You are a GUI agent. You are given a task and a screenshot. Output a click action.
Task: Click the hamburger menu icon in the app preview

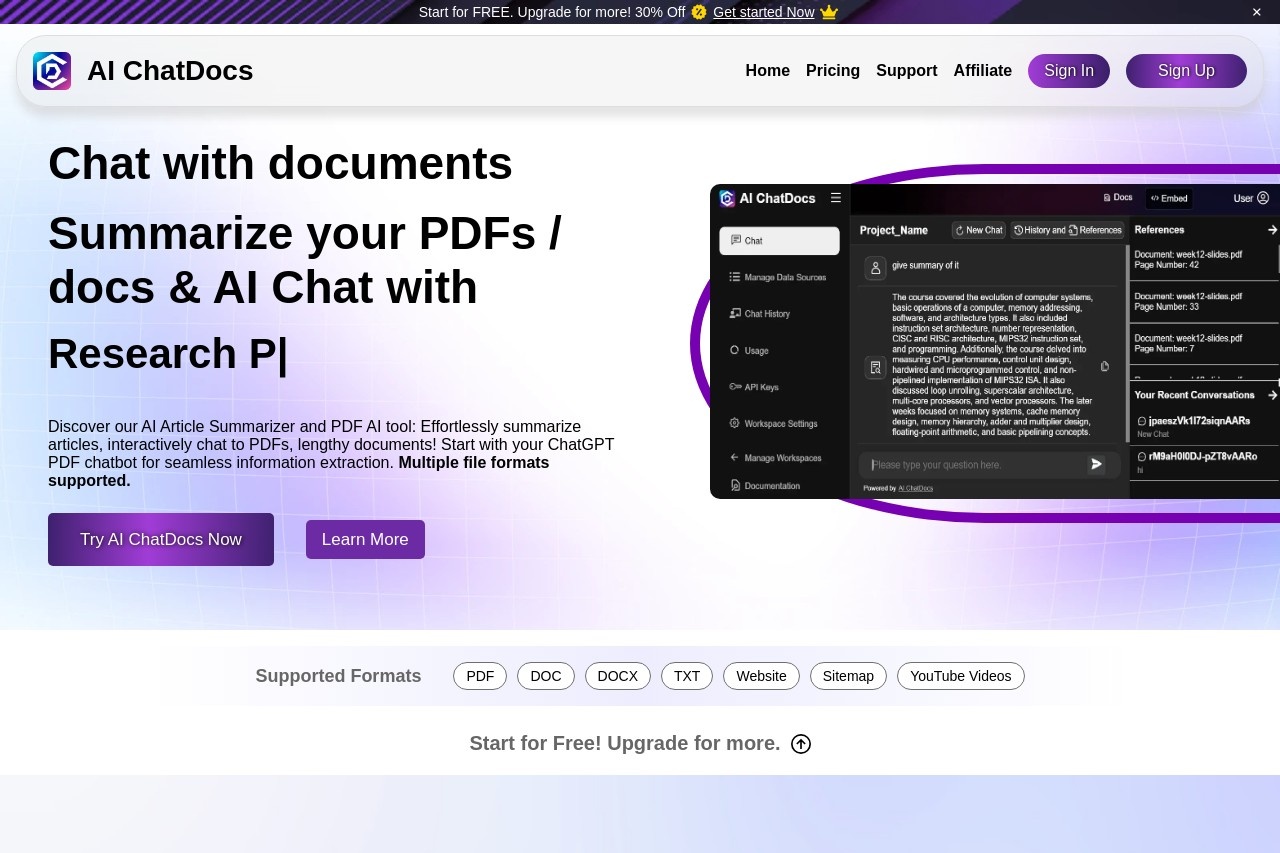pos(836,198)
